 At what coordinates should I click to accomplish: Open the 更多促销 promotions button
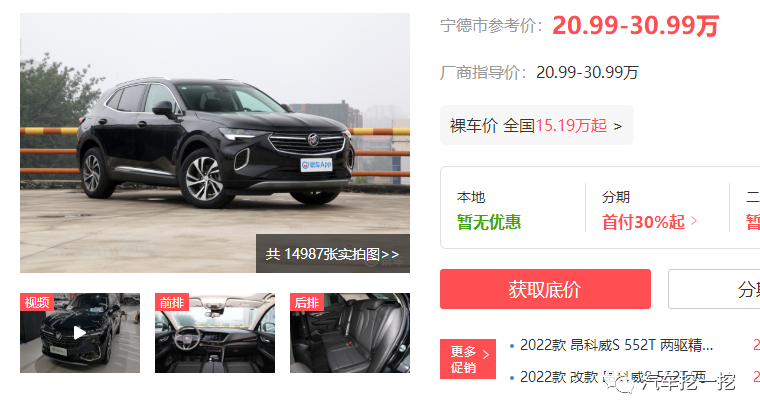point(468,359)
